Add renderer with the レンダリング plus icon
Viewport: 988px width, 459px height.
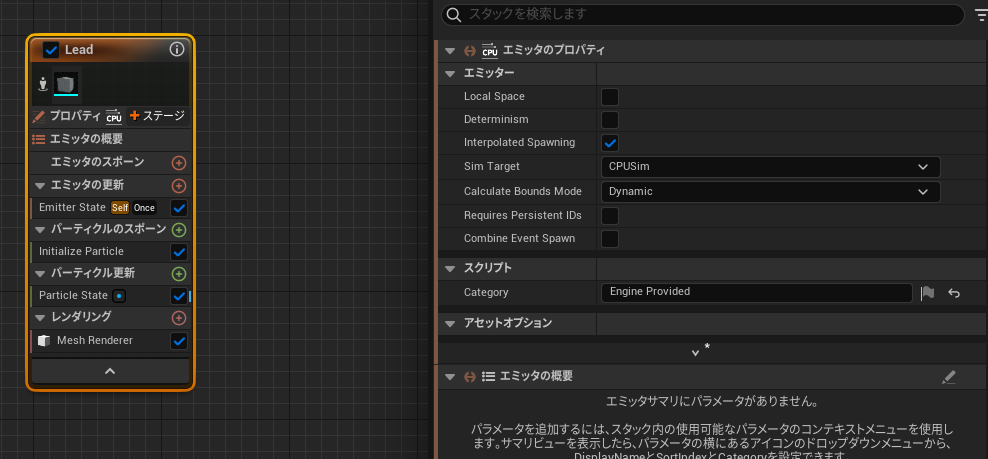179,317
